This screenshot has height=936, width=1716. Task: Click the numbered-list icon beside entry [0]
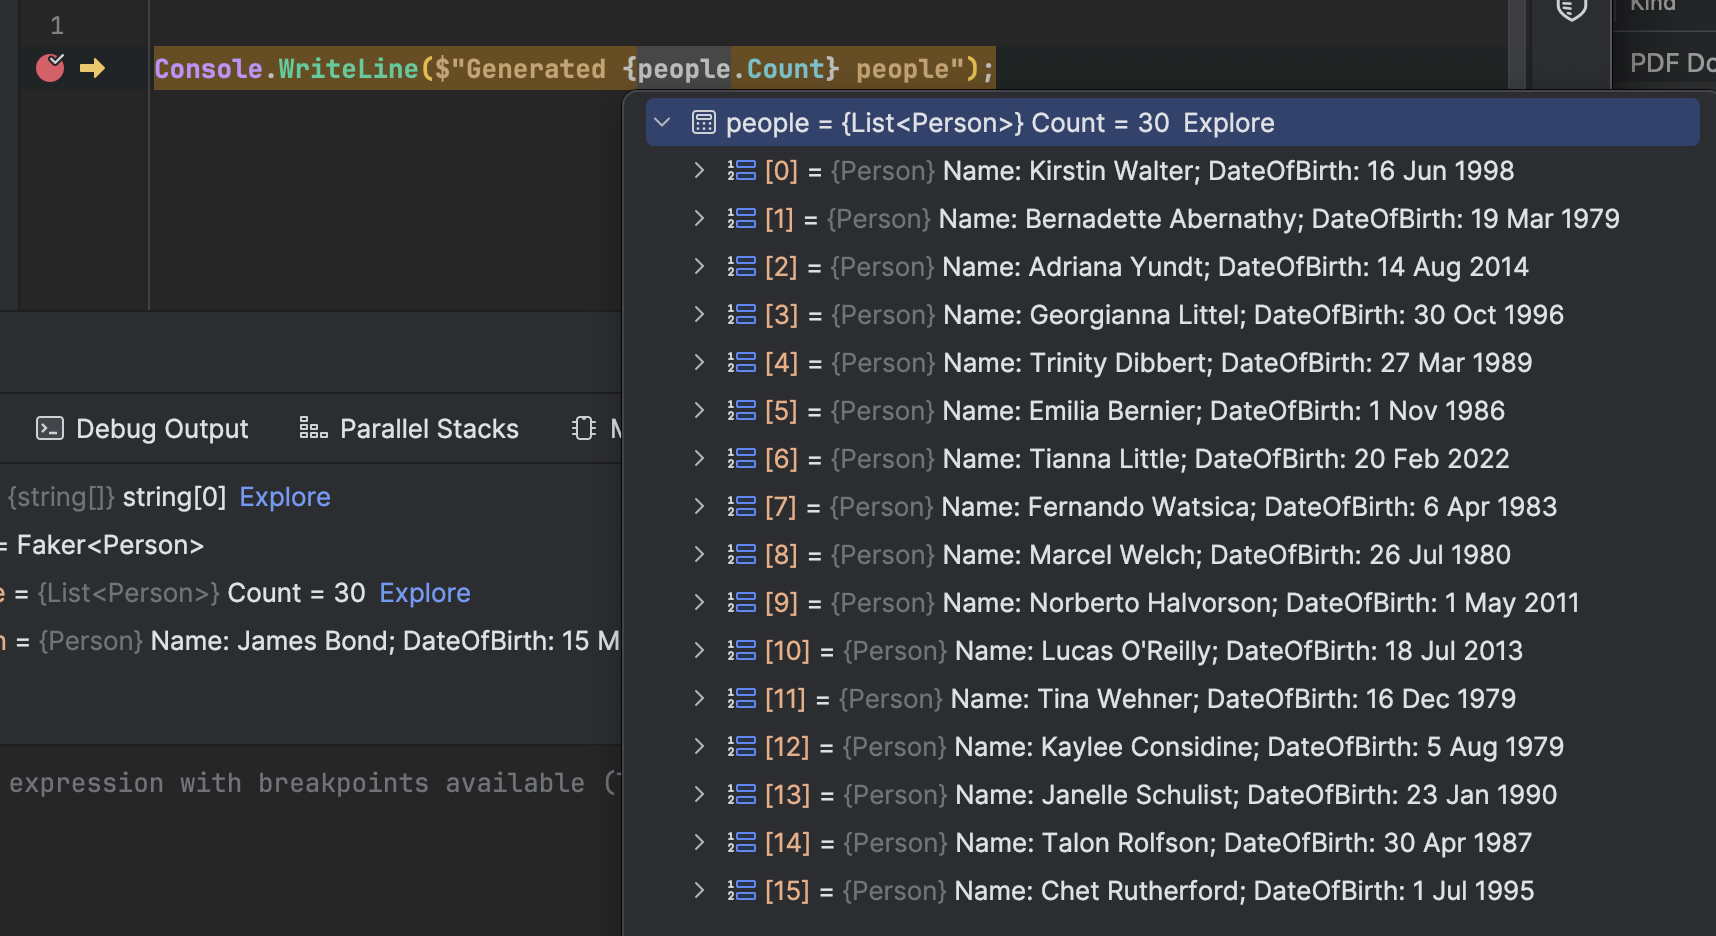741,170
